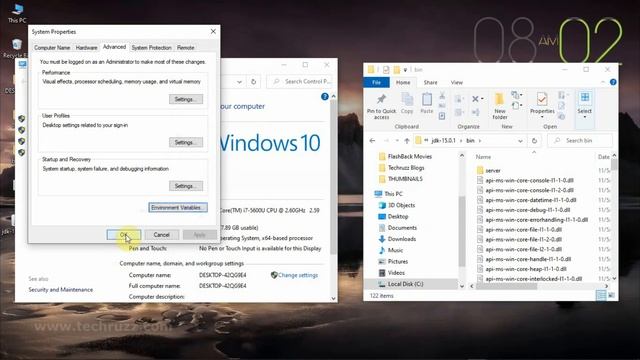Open Explorer help with the blue question mark
This screenshot has width=640, height=360.
point(613,82)
